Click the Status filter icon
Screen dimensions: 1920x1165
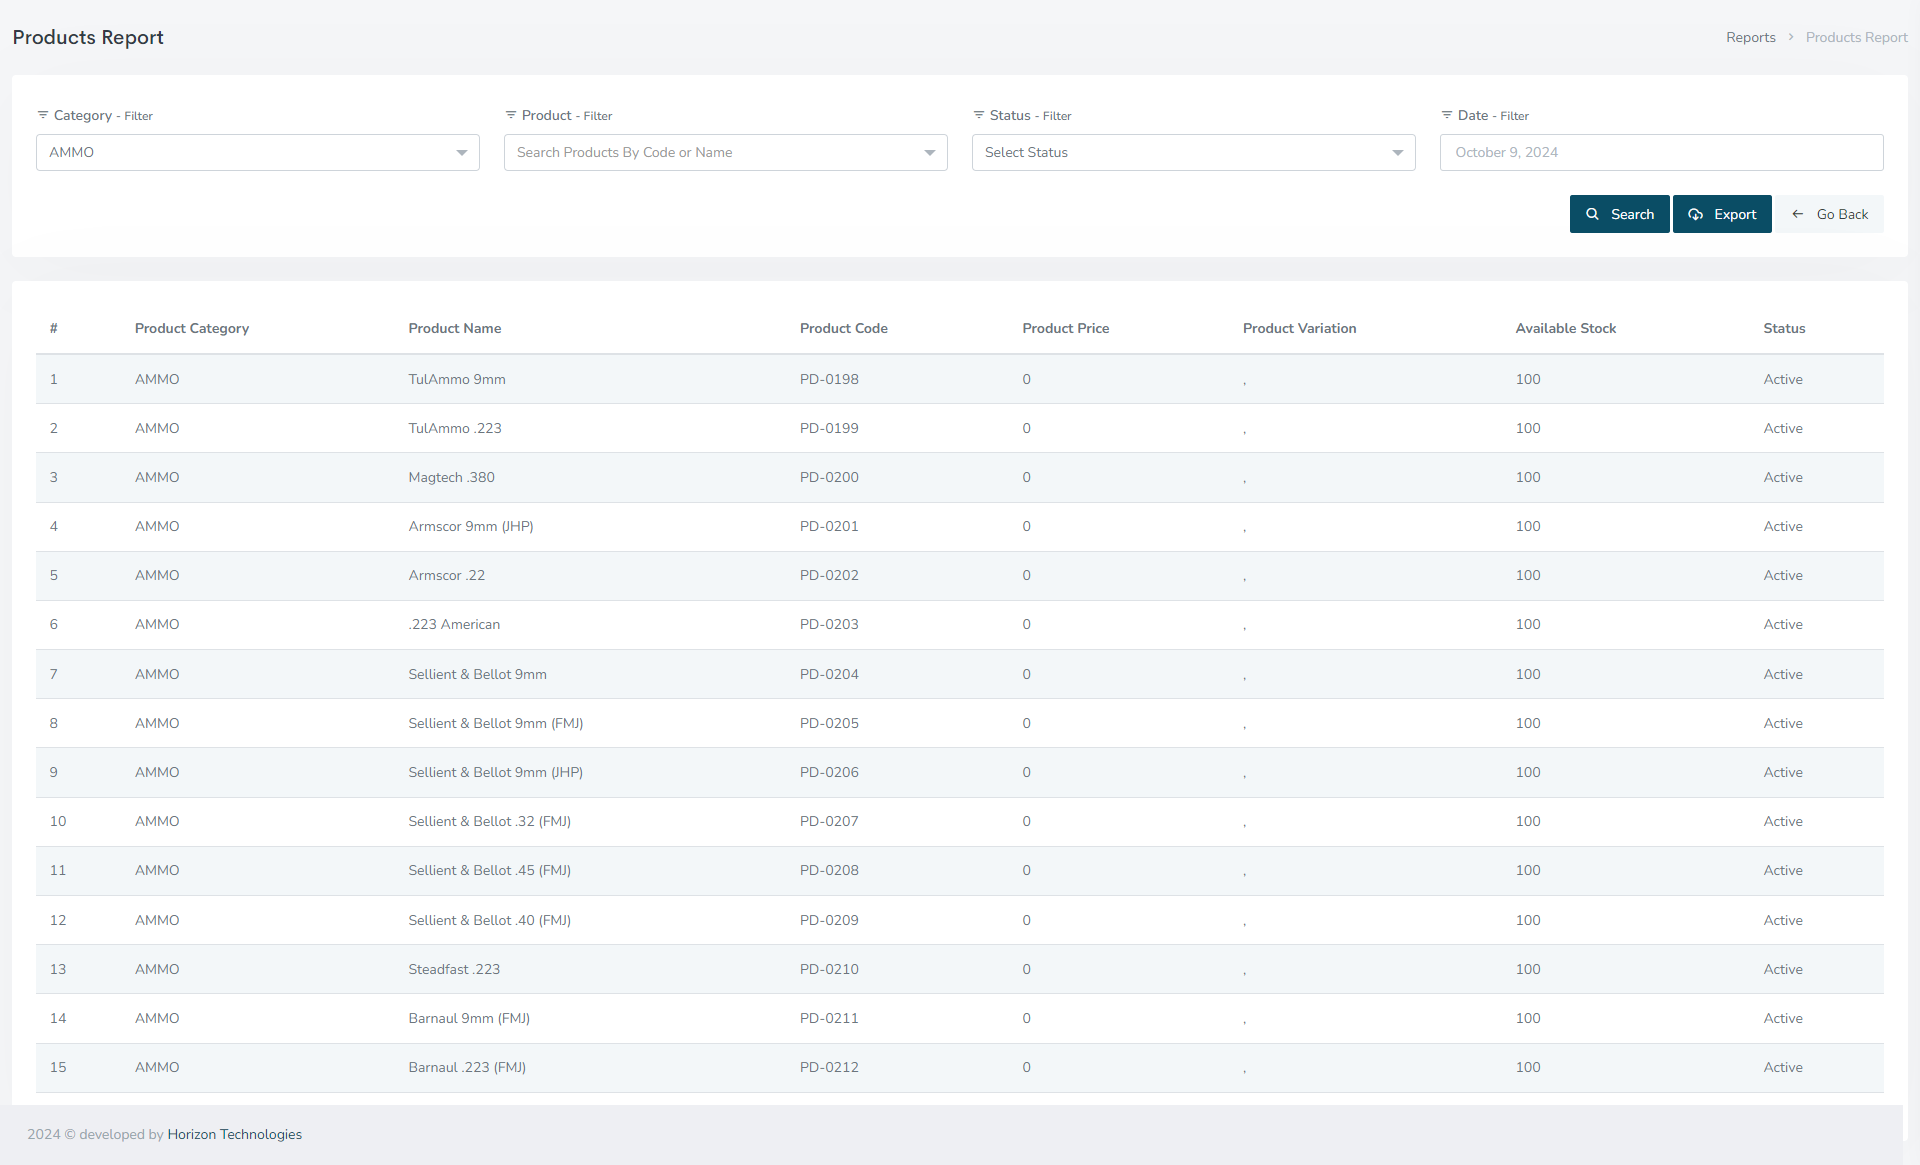click(x=979, y=115)
